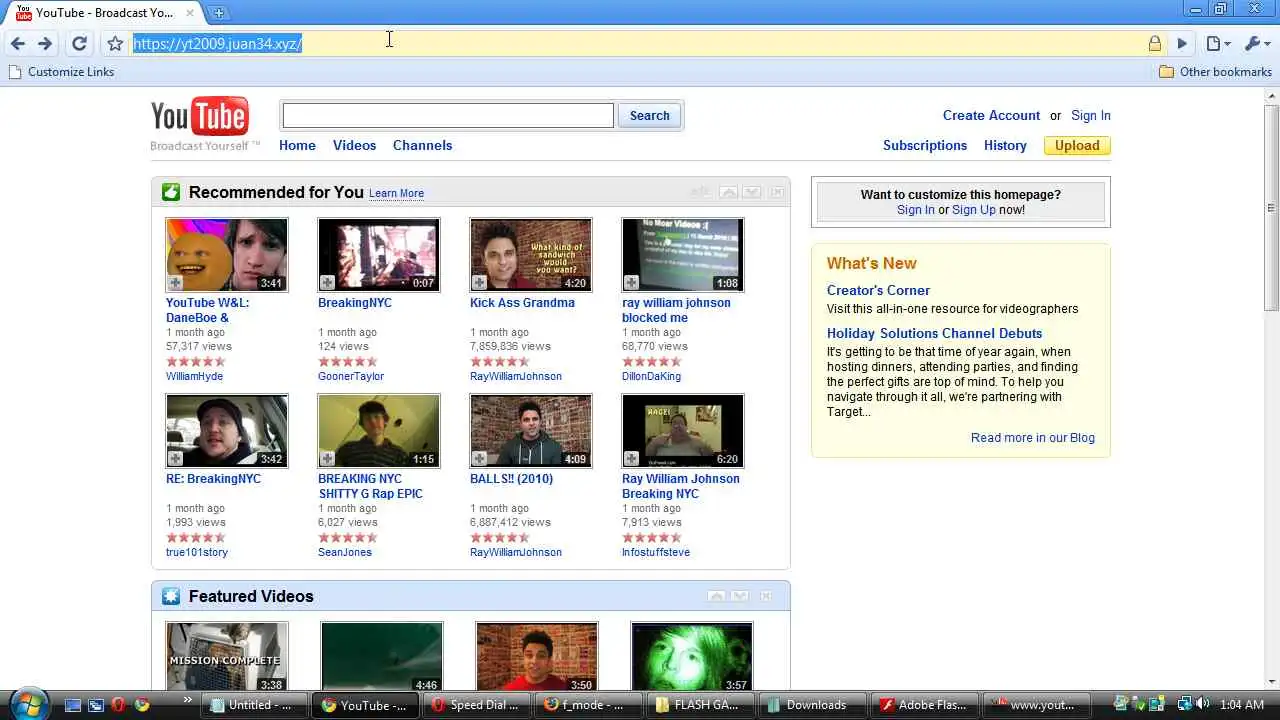Close the Recommended for You module

pyautogui.click(x=777, y=192)
